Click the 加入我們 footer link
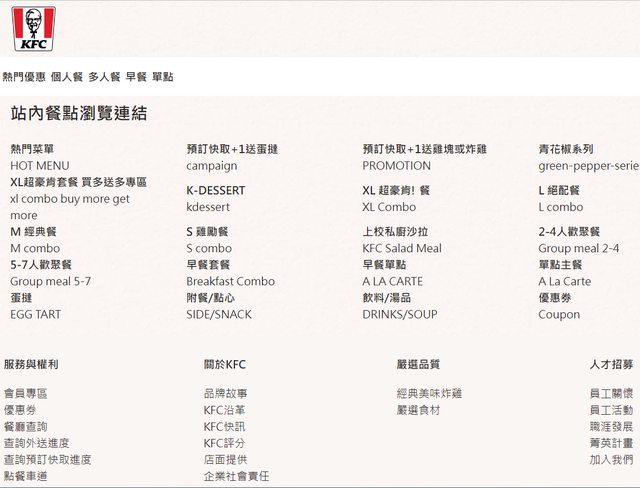640x488 pixels. tap(611, 460)
